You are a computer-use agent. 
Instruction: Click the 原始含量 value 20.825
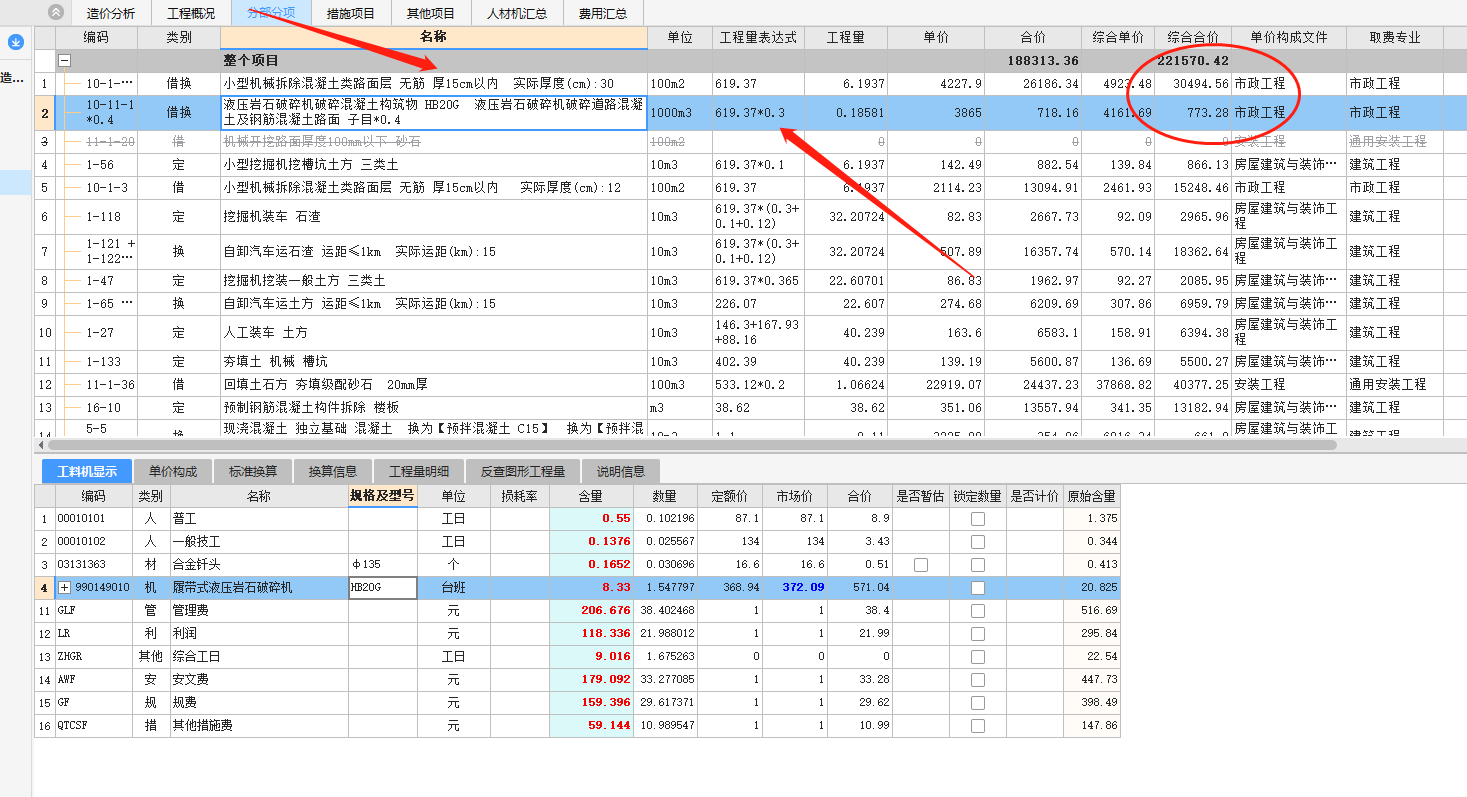(1092, 588)
